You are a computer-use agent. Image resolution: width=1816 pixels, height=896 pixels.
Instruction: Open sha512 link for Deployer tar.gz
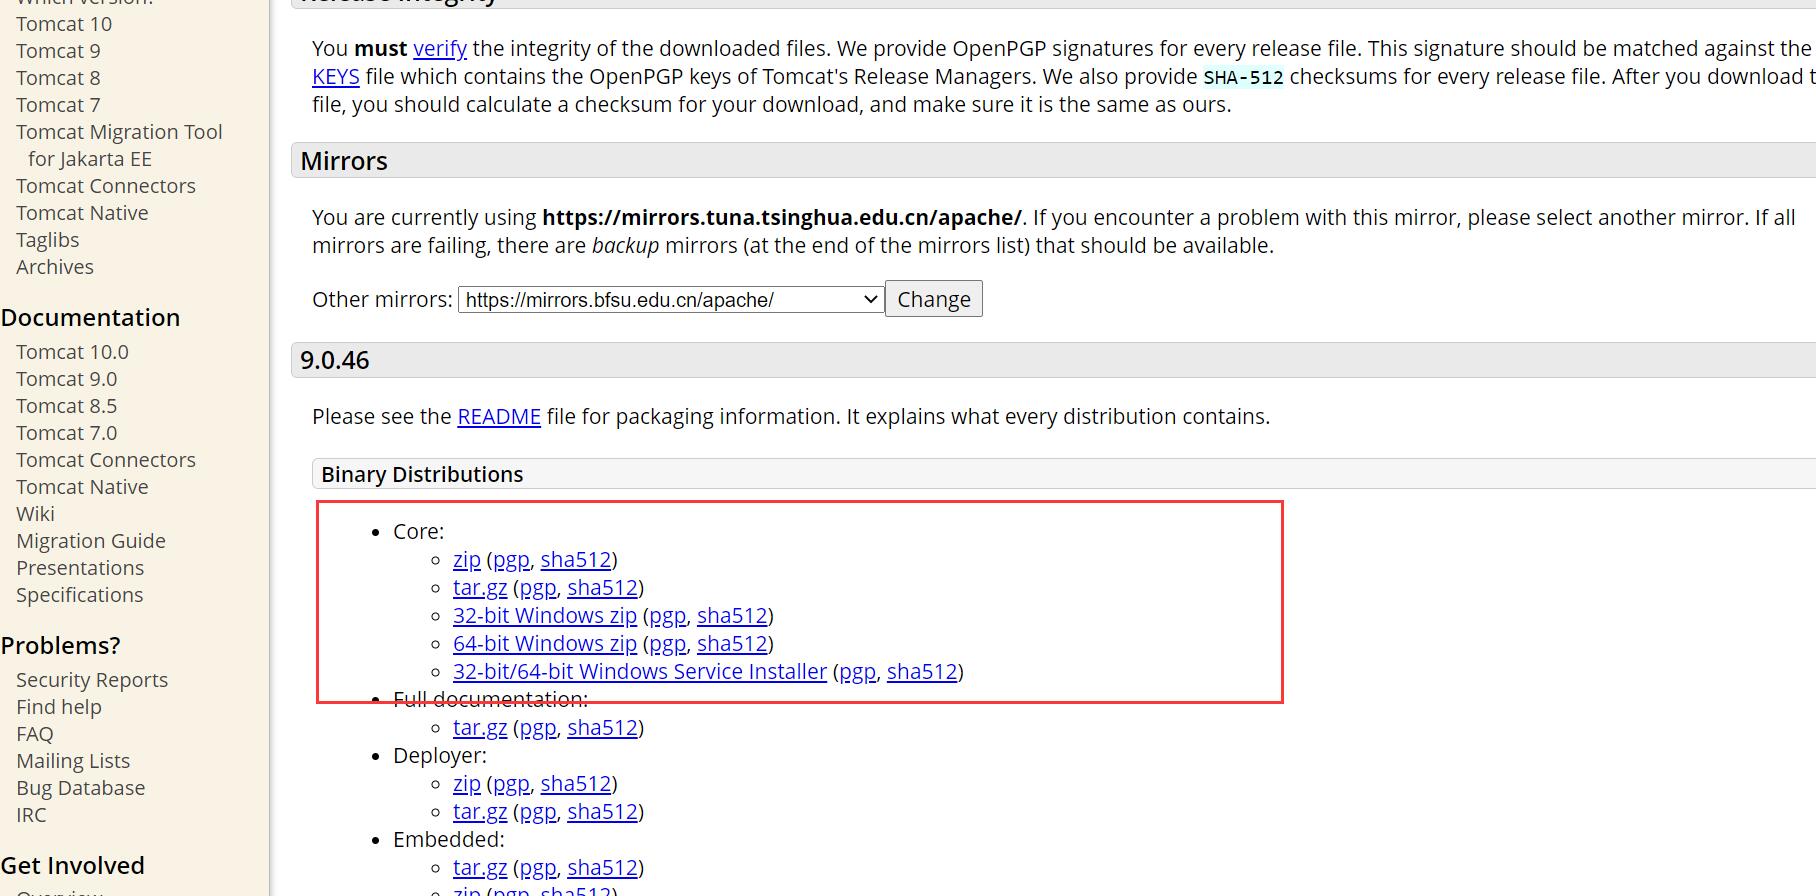coord(602,811)
